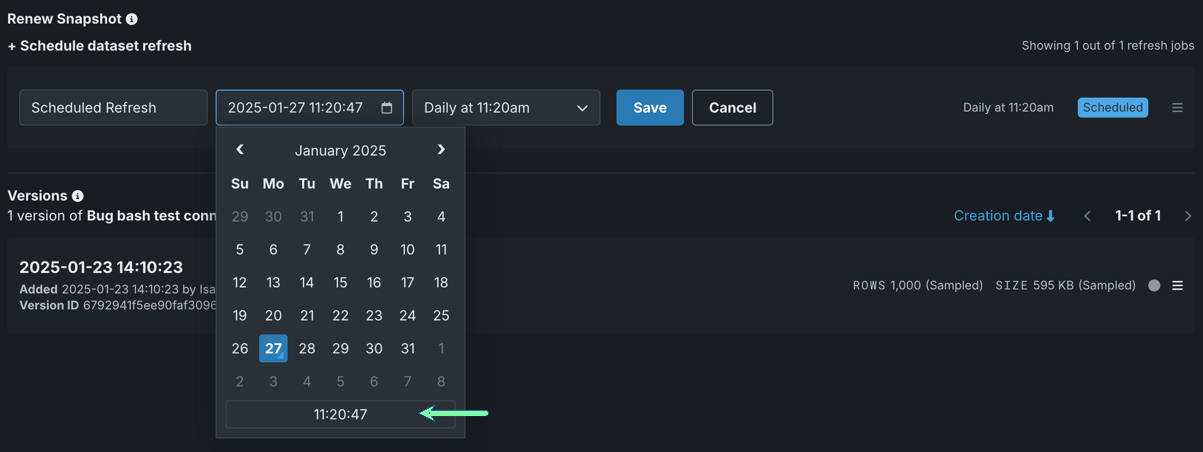Image resolution: width=1203 pixels, height=452 pixels.
Task: Select January 28 in the calendar
Action: point(307,349)
